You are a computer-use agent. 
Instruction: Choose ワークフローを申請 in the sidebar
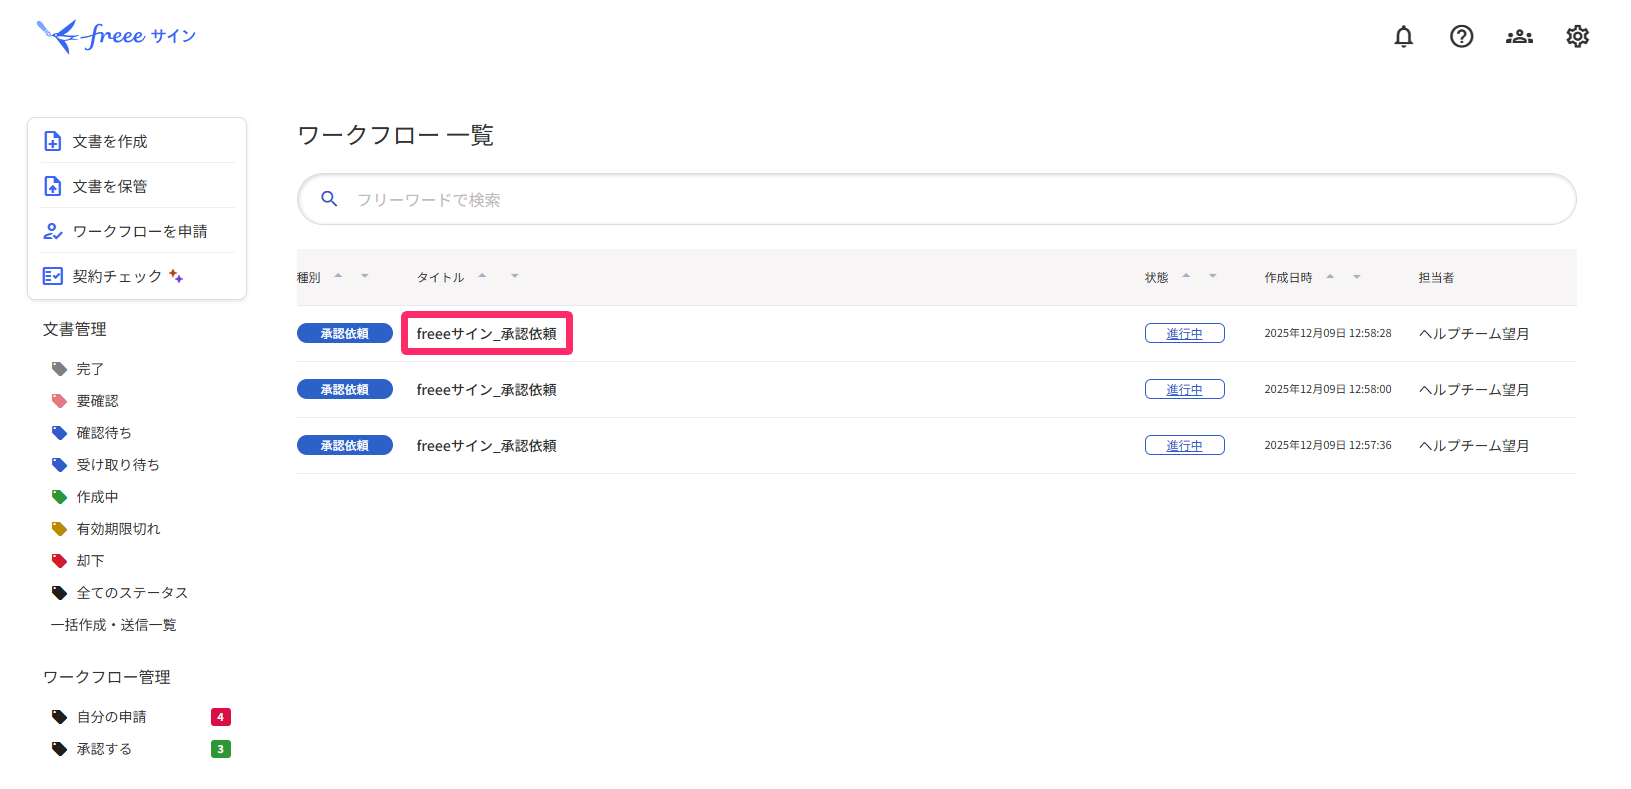click(137, 231)
